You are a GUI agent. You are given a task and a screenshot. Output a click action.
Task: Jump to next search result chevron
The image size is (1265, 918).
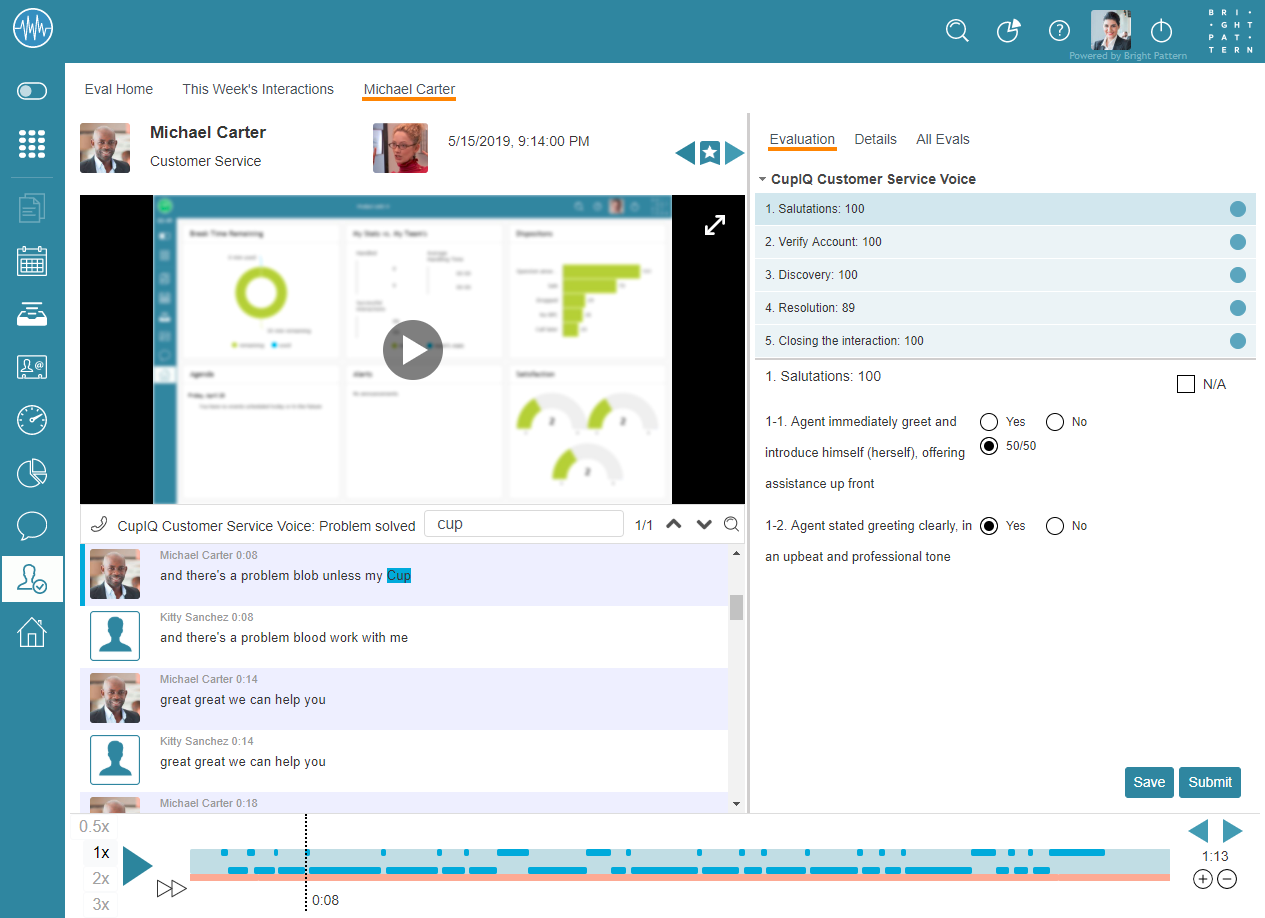[704, 524]
